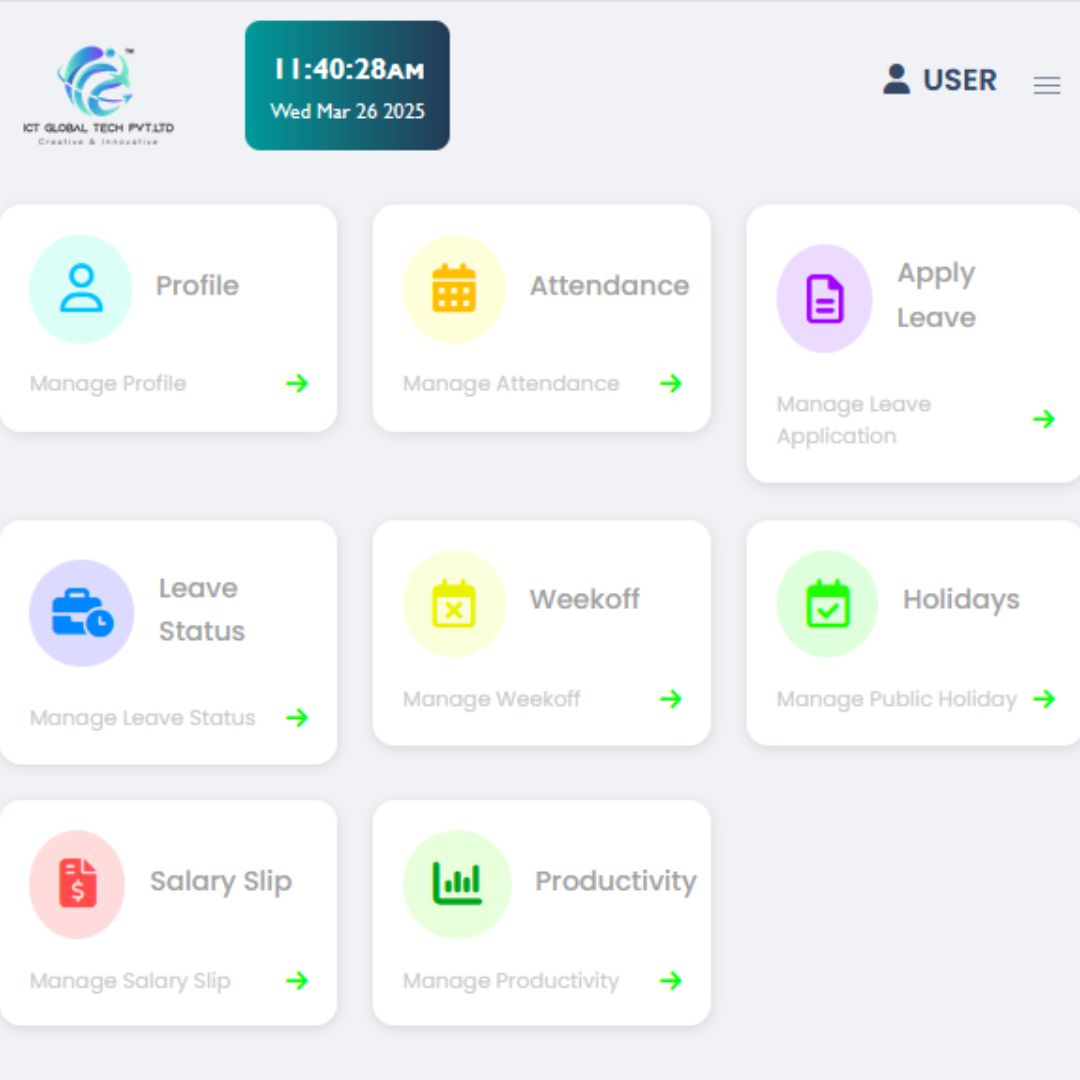The height and width of the screenshot is (1080, 1080).
Task: Select the purple Apply Leave document icon
Action: (824, 298)
